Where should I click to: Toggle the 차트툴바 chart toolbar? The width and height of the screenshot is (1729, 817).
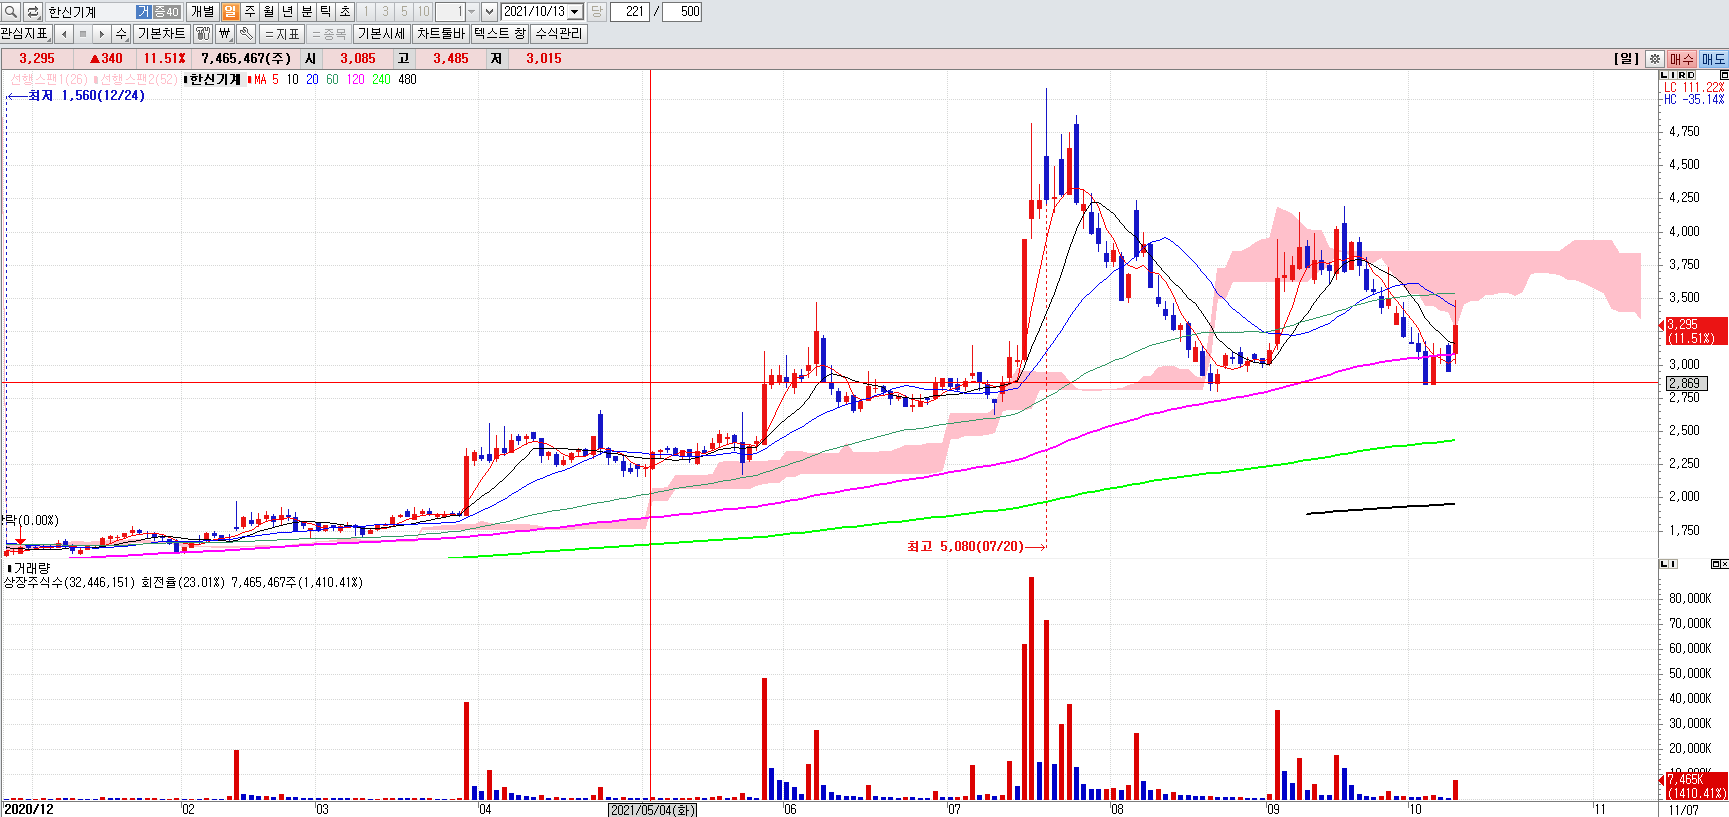(441, 33)
